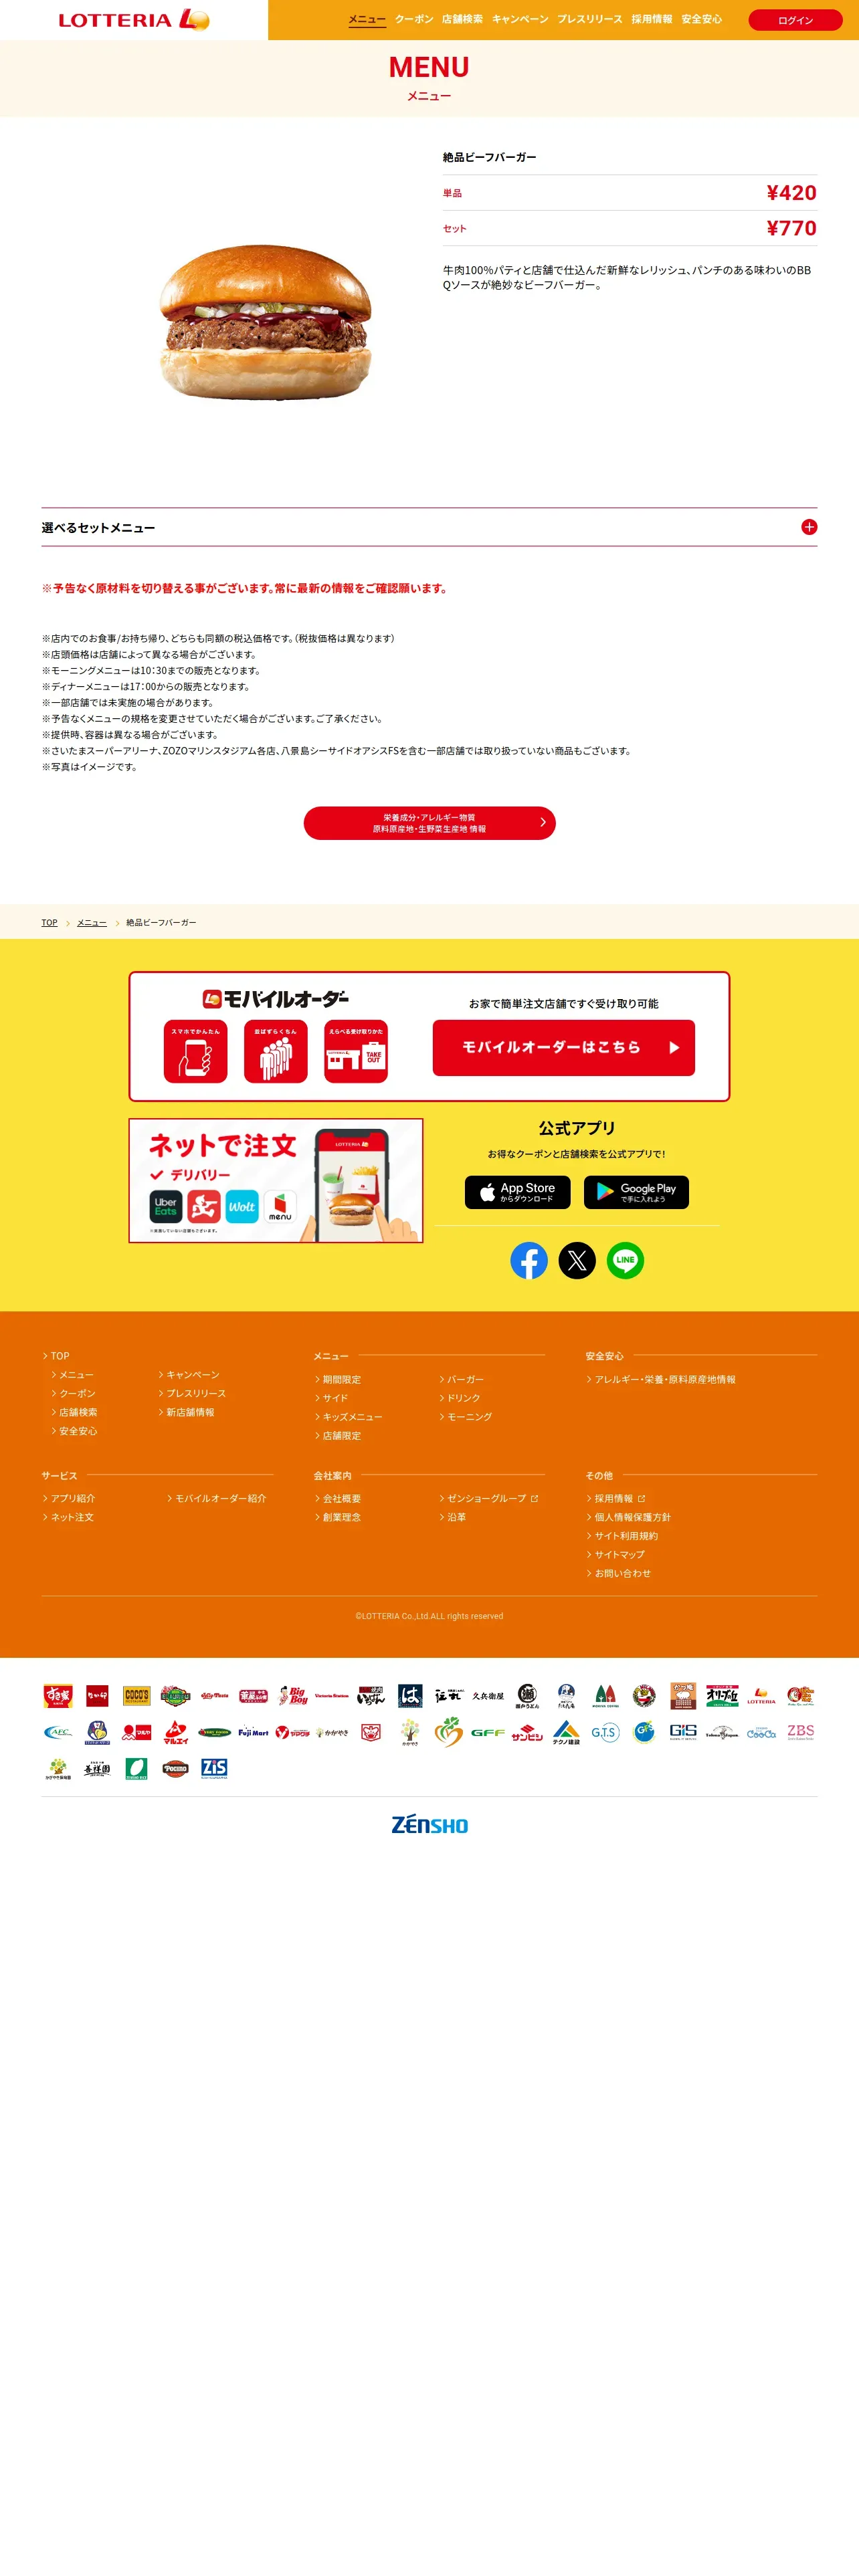The image size is (859, 2576).
Task: Go to the サイトマップ footer link
Action: 619,1554
